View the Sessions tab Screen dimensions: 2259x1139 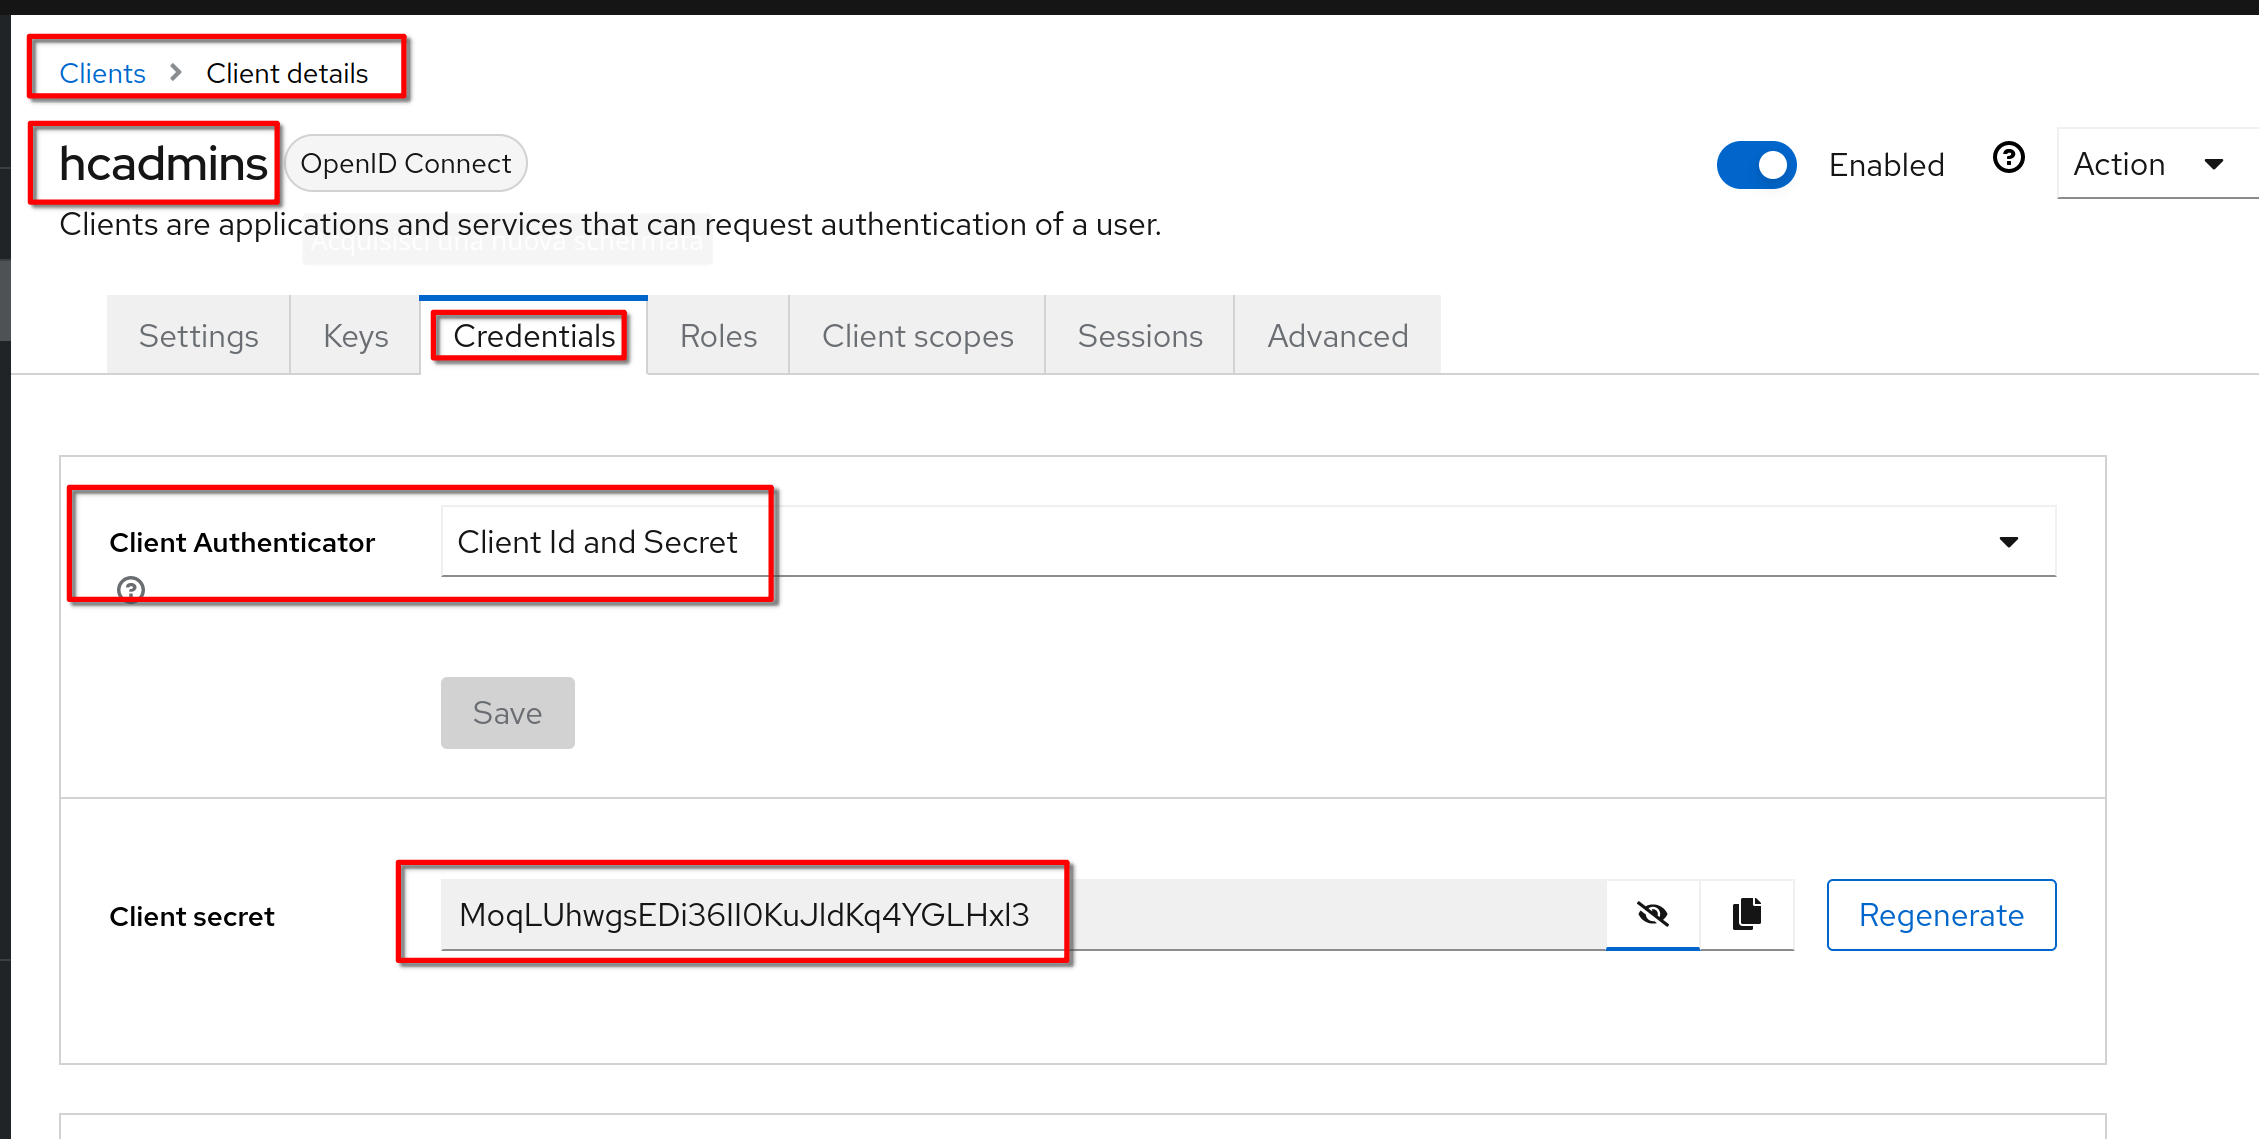click(x=1139, y=336)
